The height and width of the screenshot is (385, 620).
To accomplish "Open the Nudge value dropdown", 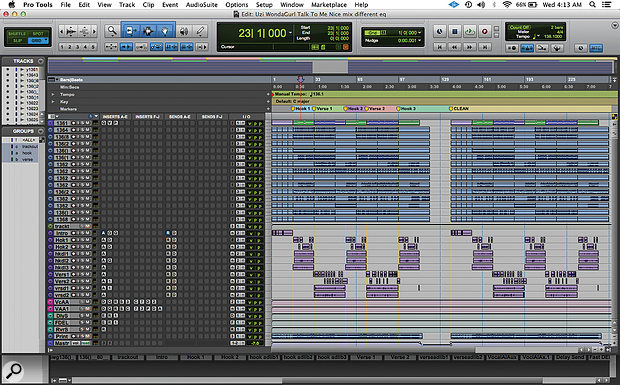I will 419,40.
